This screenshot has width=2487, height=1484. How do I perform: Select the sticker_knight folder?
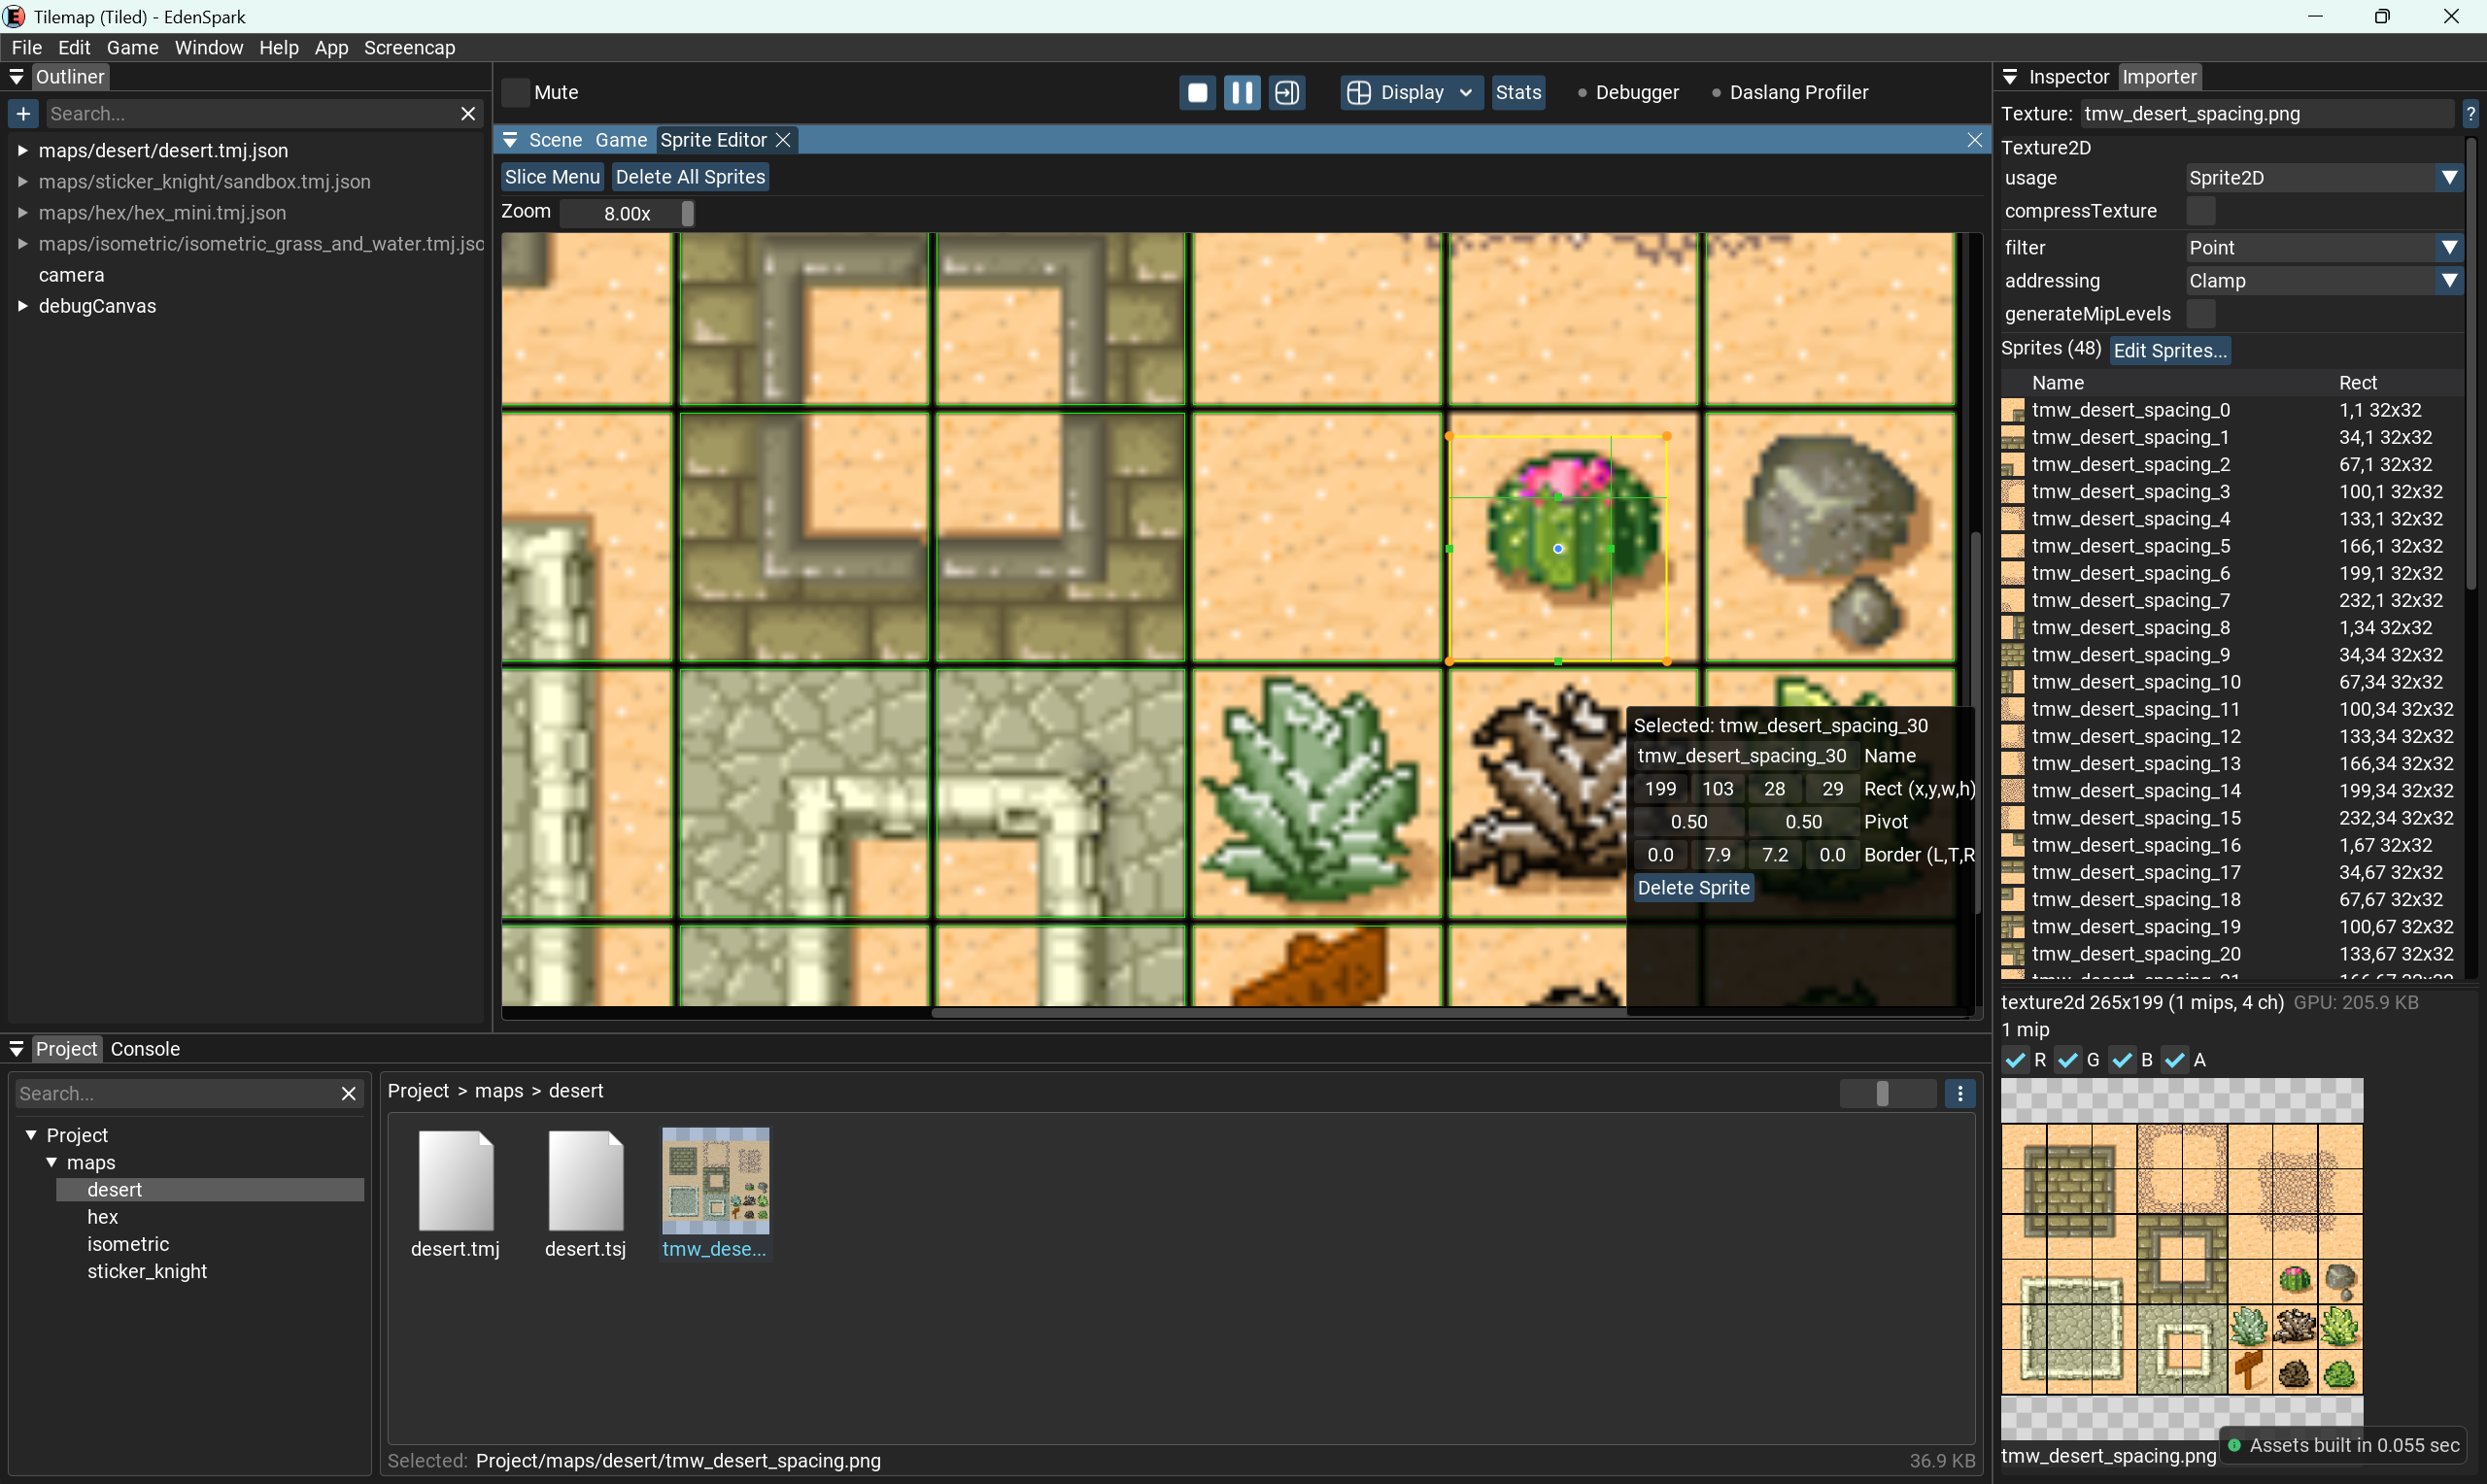click(x=147, y=1271)
